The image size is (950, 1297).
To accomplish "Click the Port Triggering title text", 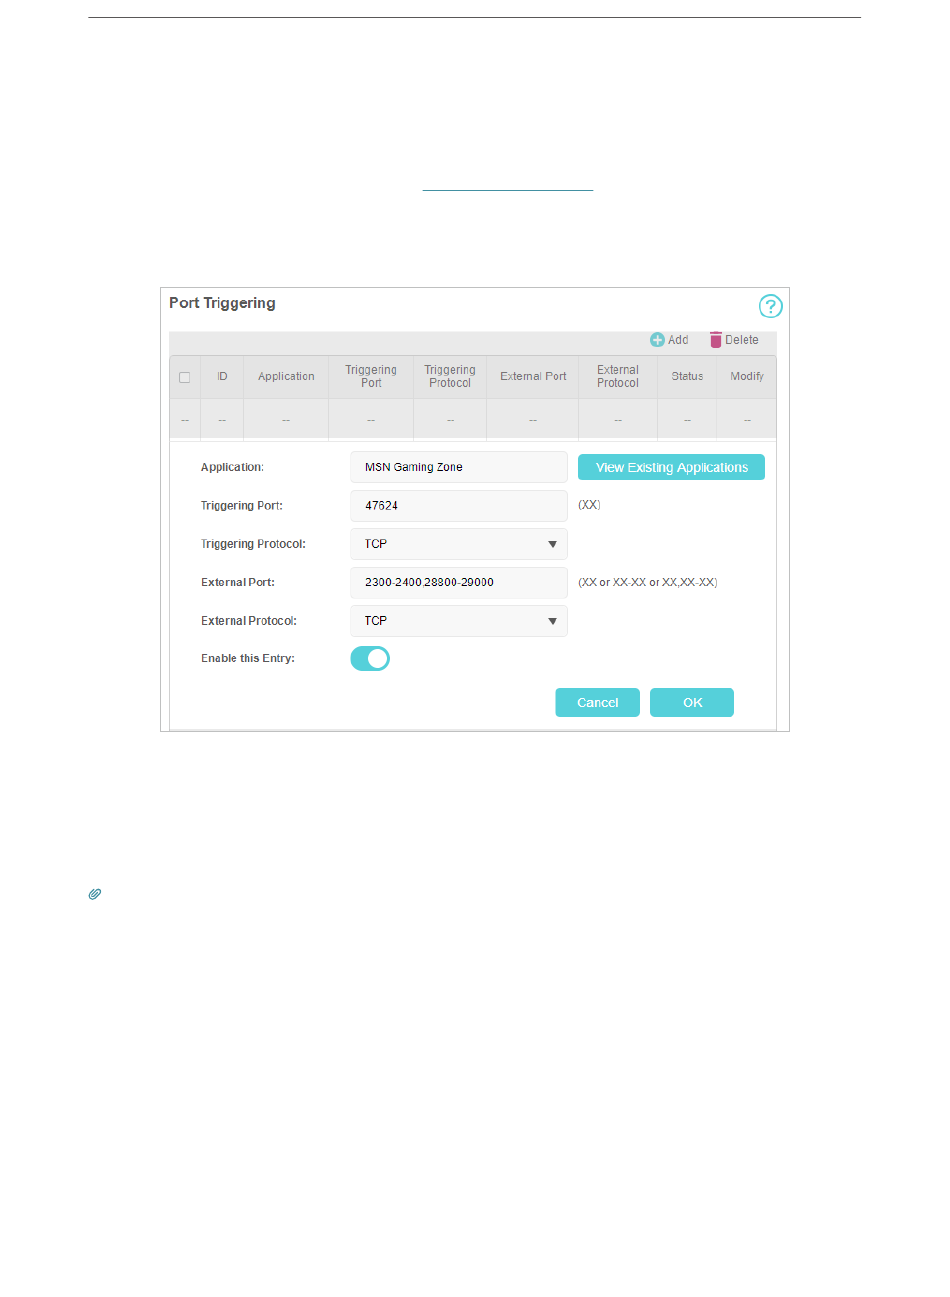I will [x=222, y=303].
